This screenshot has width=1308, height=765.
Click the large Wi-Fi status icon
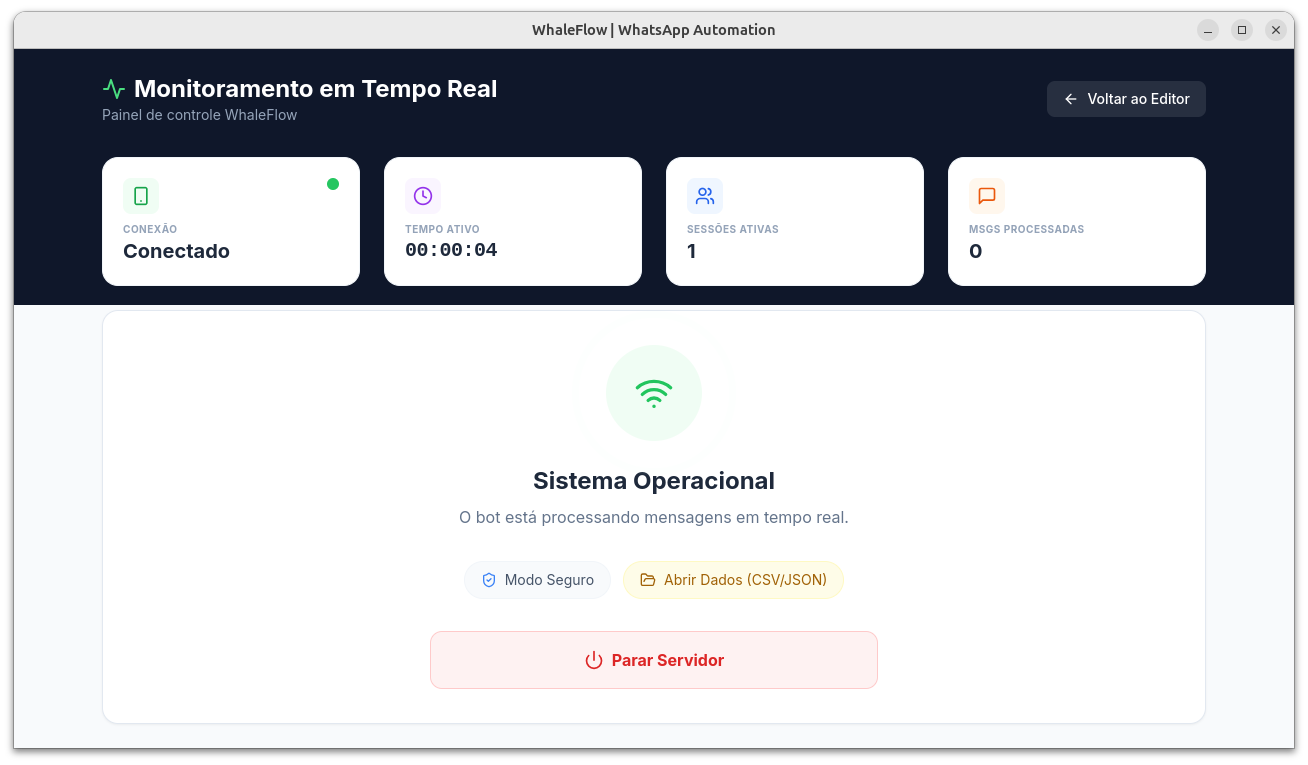654,392
